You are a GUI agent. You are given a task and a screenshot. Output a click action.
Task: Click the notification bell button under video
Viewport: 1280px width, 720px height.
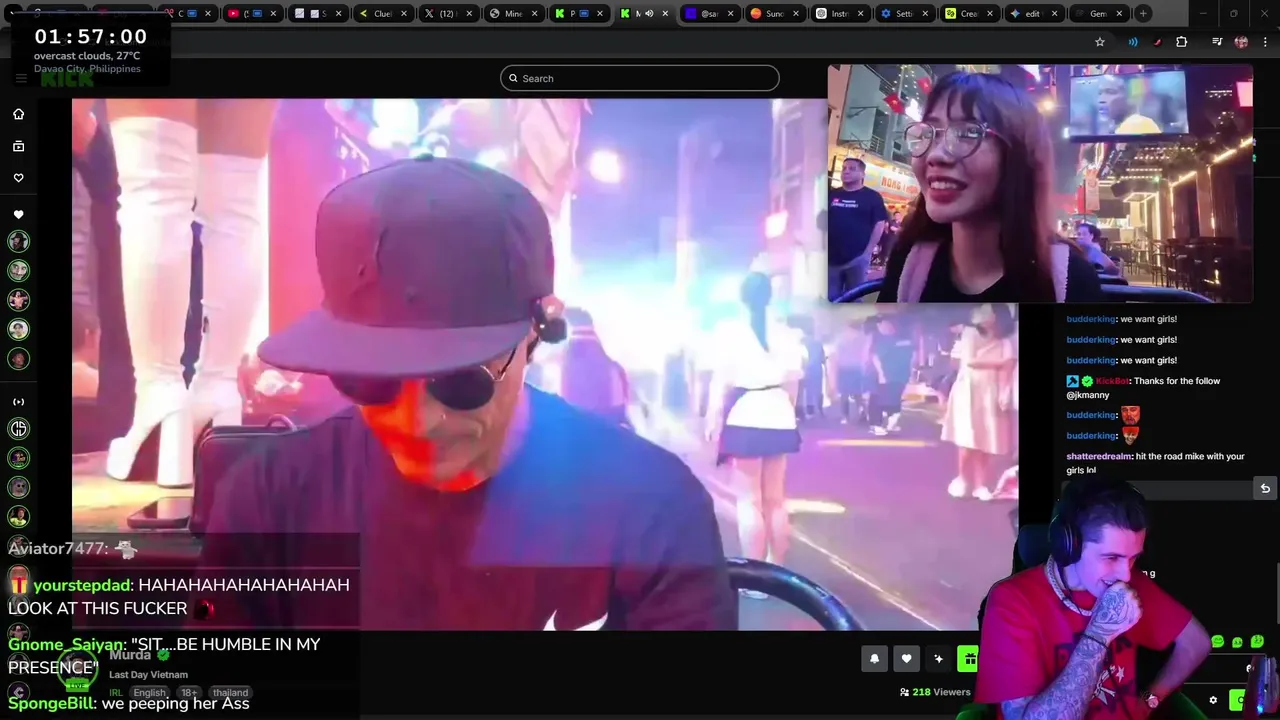coord(874,658)
